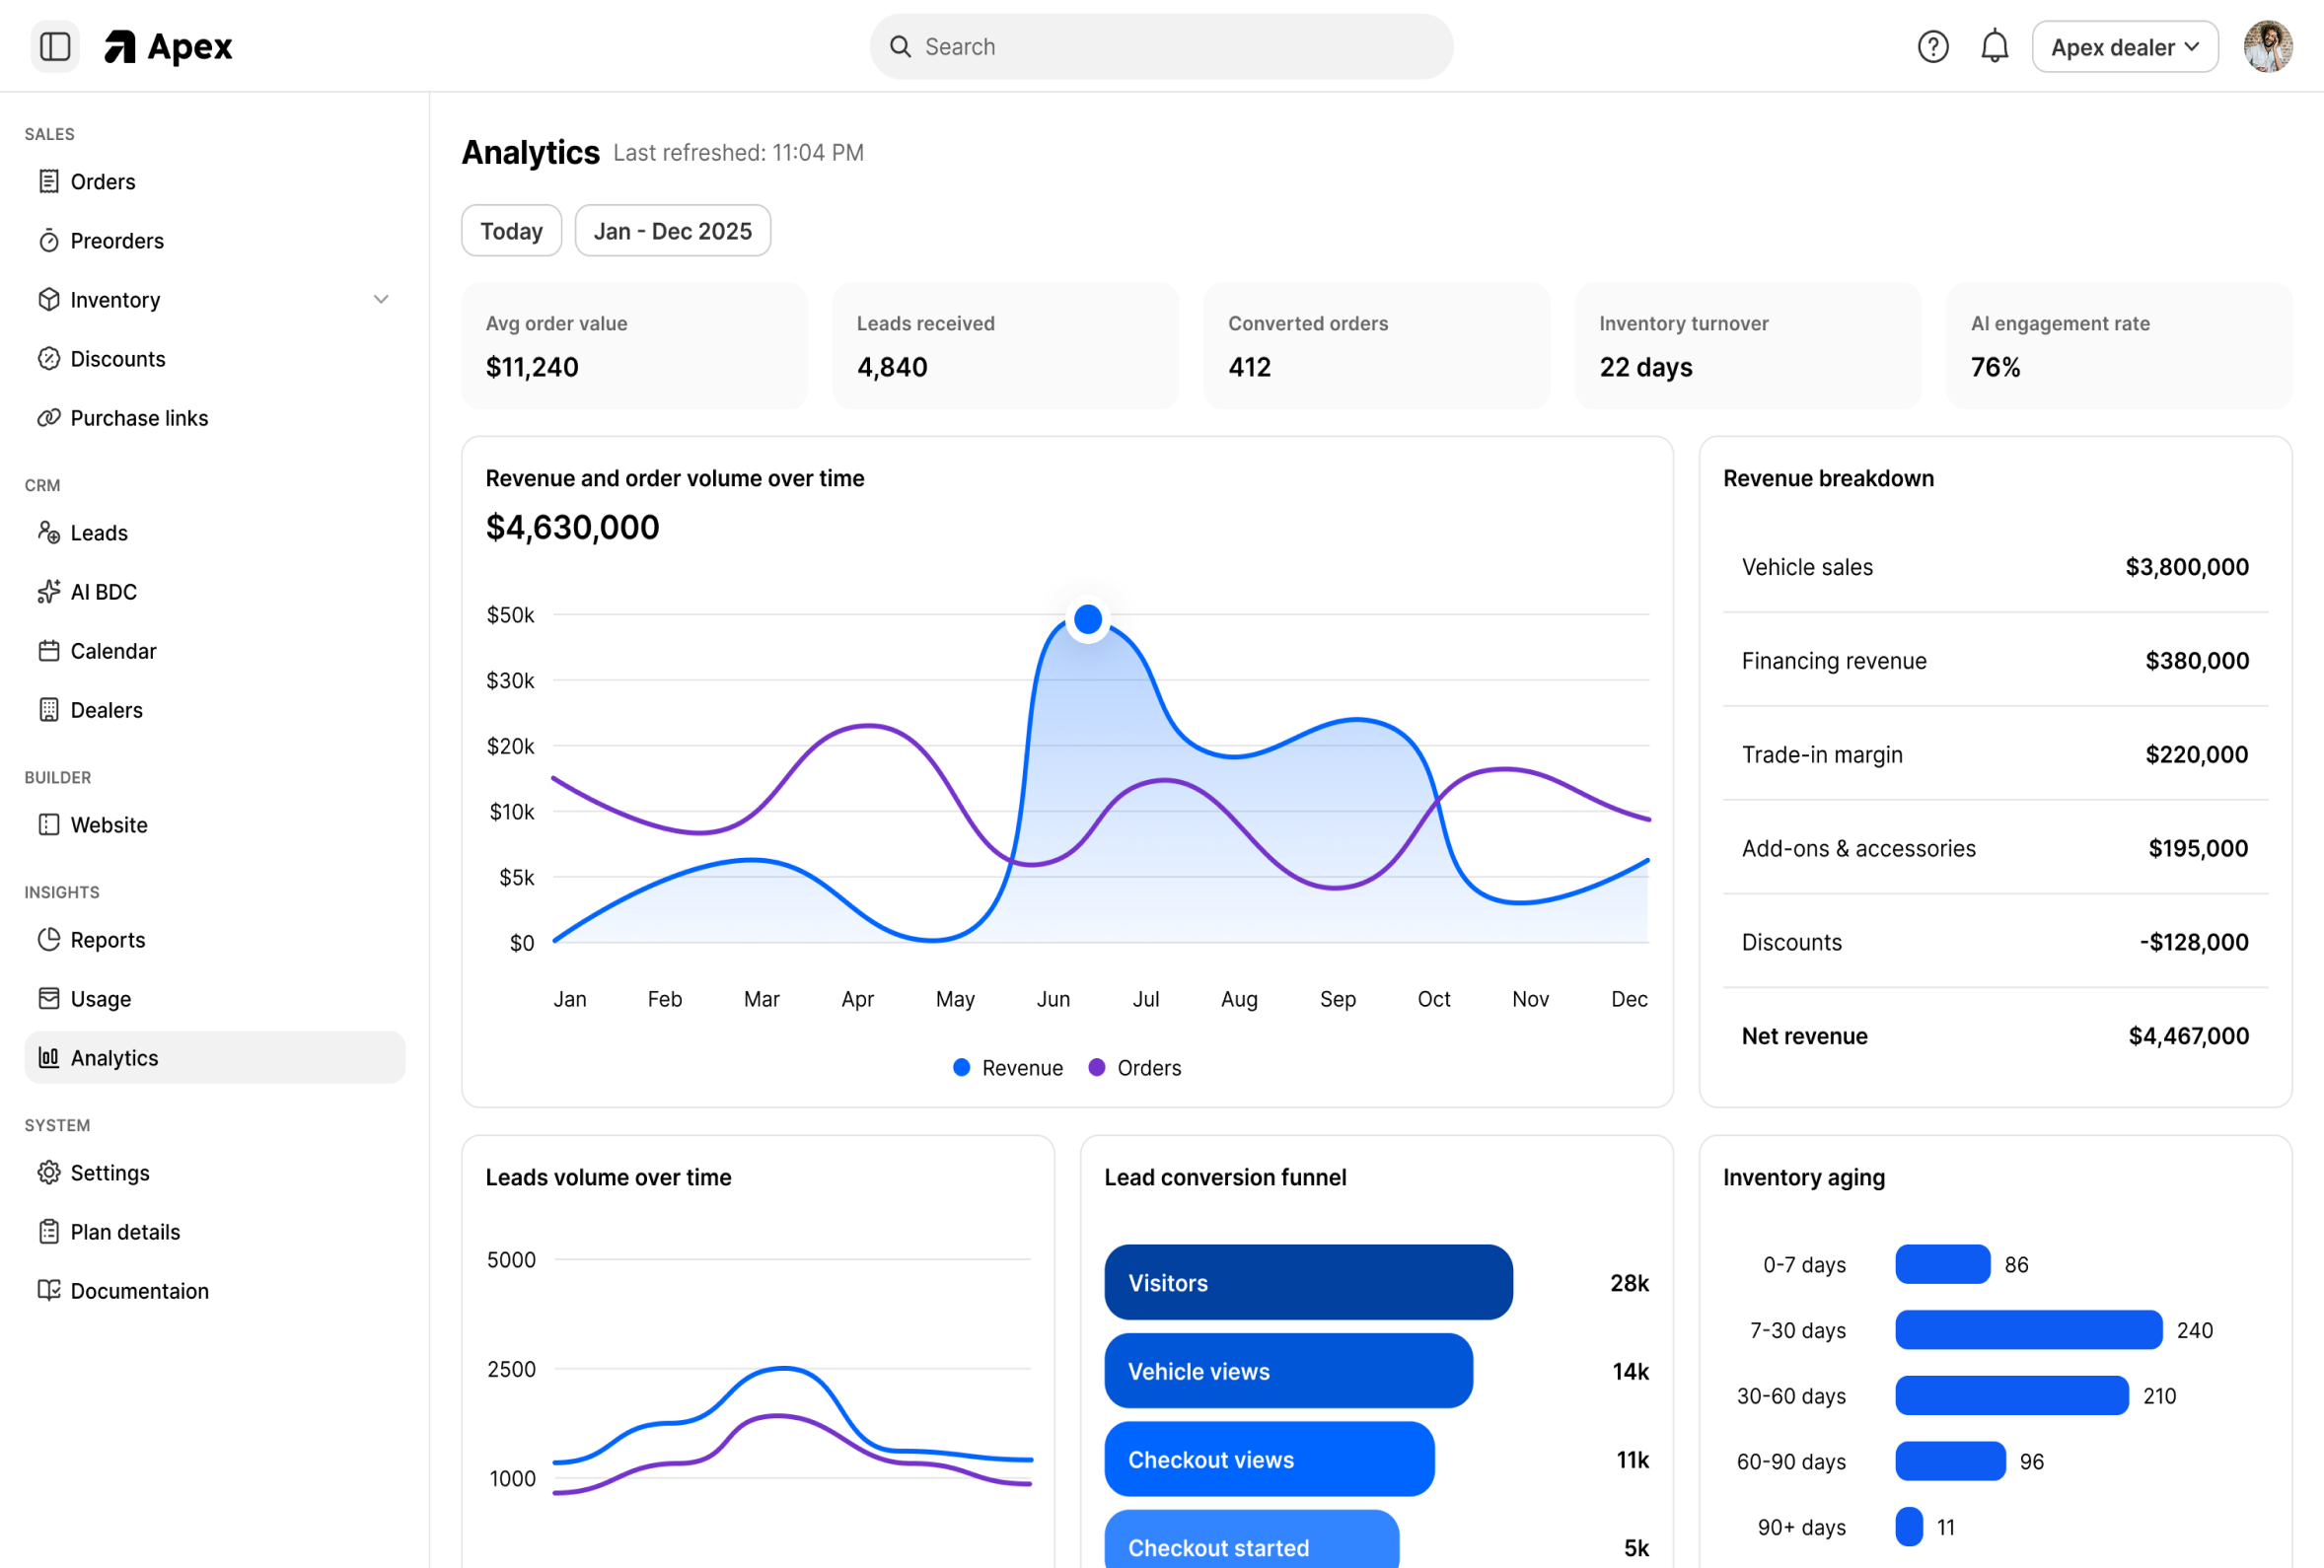Image resolution: width=2324 pixels, height=1568 pixels.
Task: Toggle the Revenue series in the chart legend
Action: click(x=1006, y=1067)
